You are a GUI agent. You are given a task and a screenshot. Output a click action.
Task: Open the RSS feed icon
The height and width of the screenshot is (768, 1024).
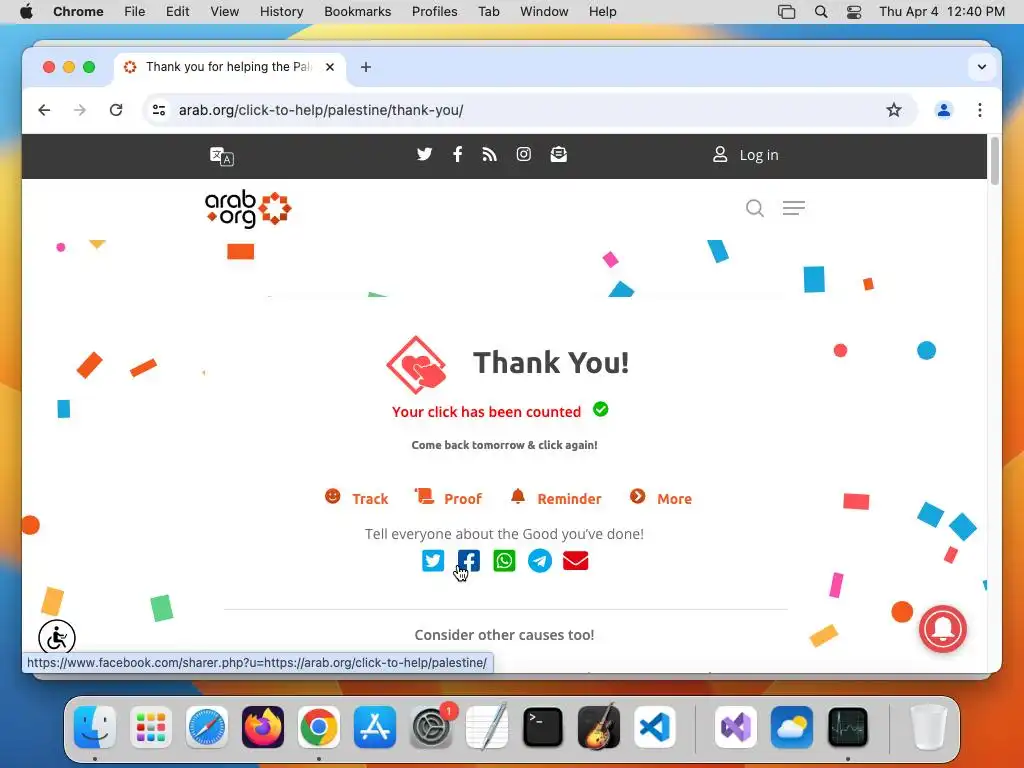pyautogui.click(x=489, y=154)
